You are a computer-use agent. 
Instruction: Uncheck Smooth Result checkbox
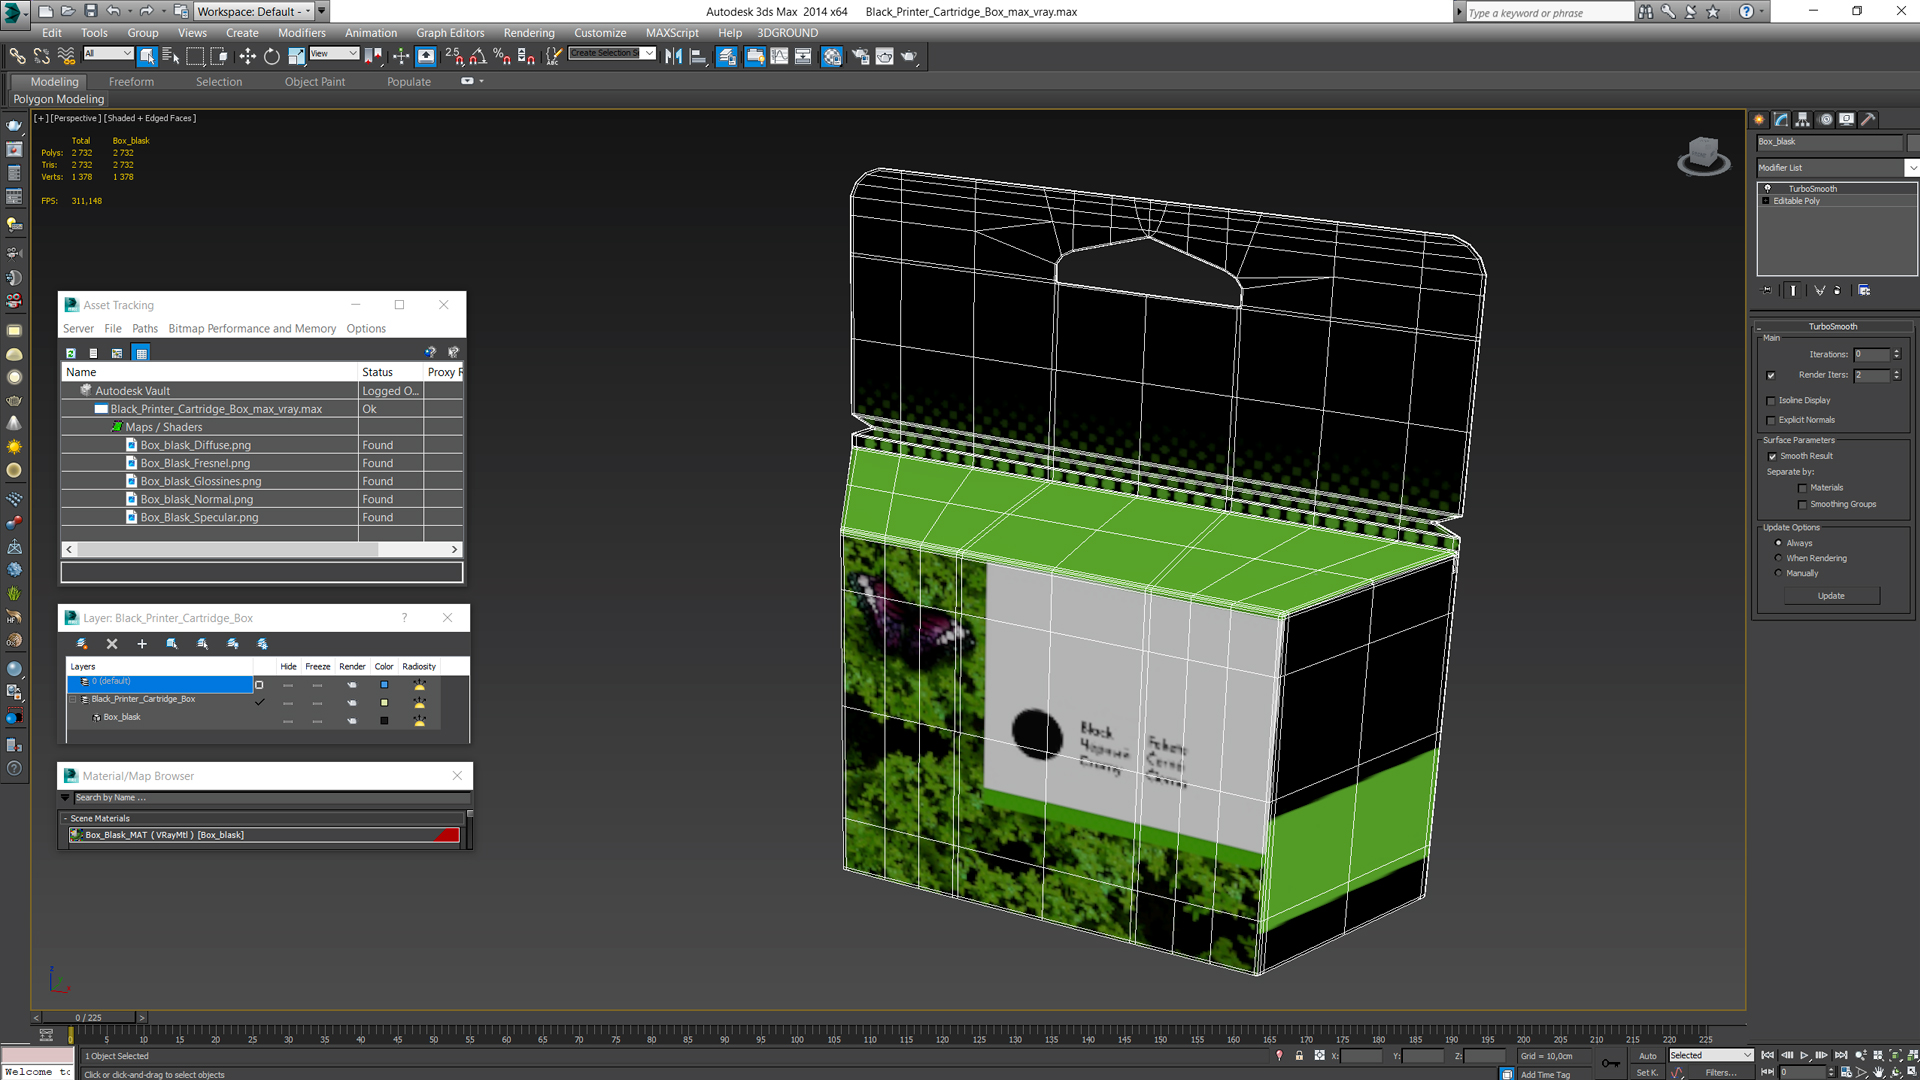click(1772, 456)
